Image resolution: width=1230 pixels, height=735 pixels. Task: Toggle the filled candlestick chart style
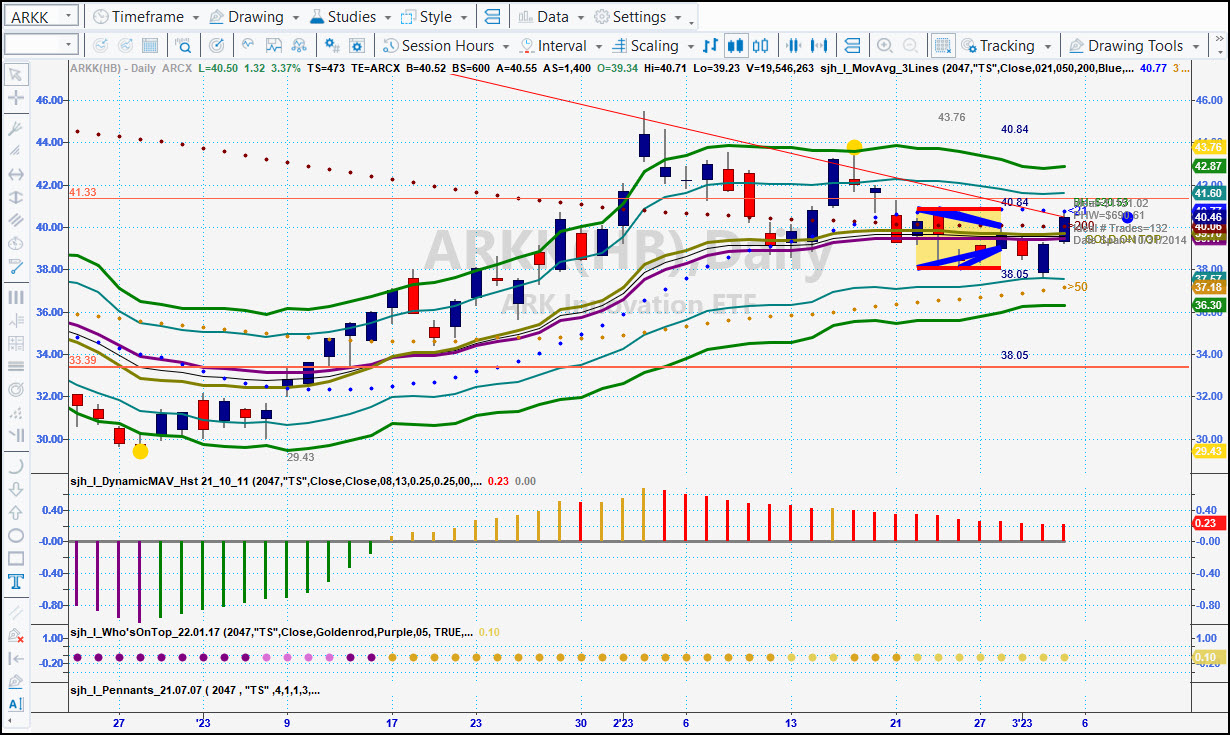(736, 46)
